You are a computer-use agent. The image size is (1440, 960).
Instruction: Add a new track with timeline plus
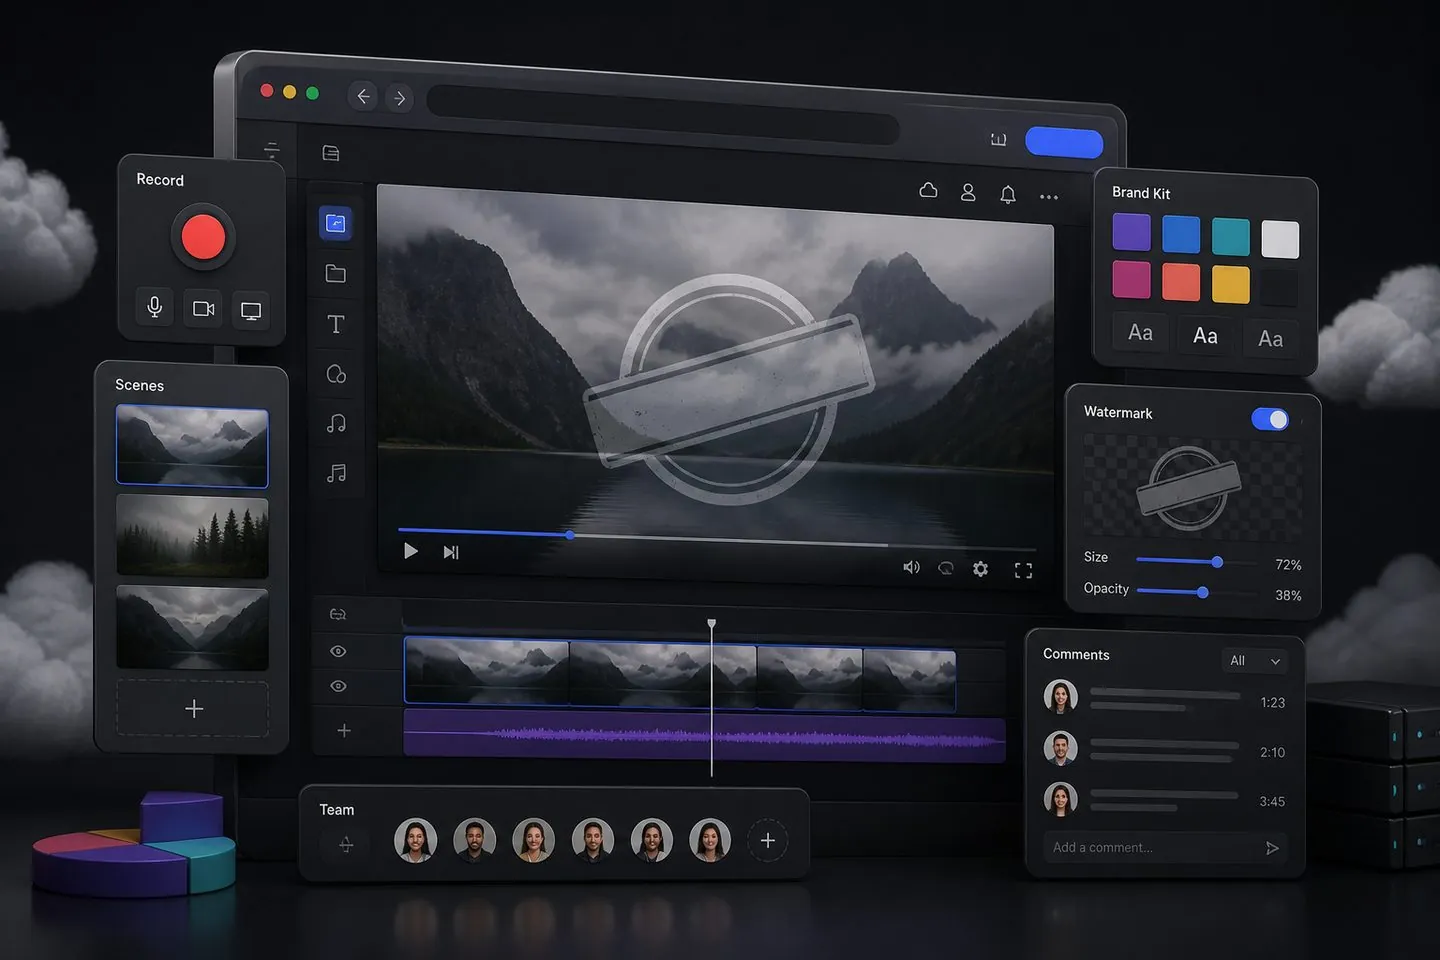(344, 731)
